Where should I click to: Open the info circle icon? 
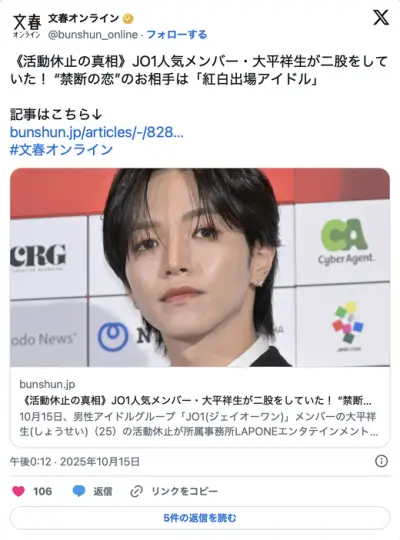tap(381, 461)
